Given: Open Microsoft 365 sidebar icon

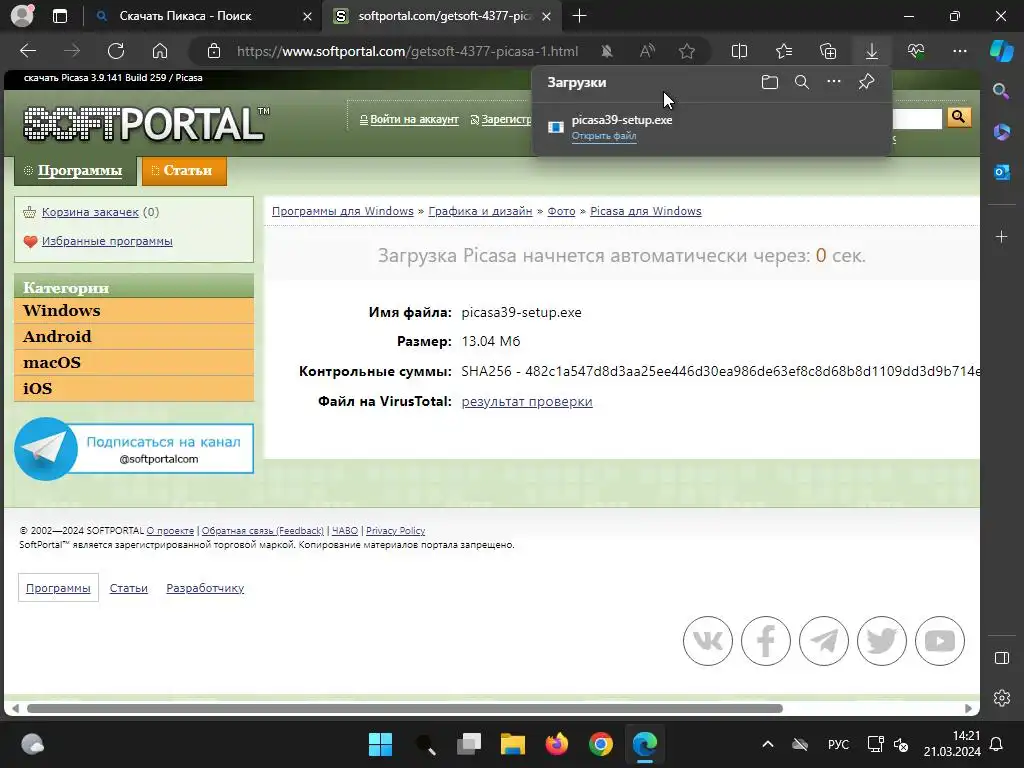Looking at the screenshot, I should click(x=1002, y=132).
